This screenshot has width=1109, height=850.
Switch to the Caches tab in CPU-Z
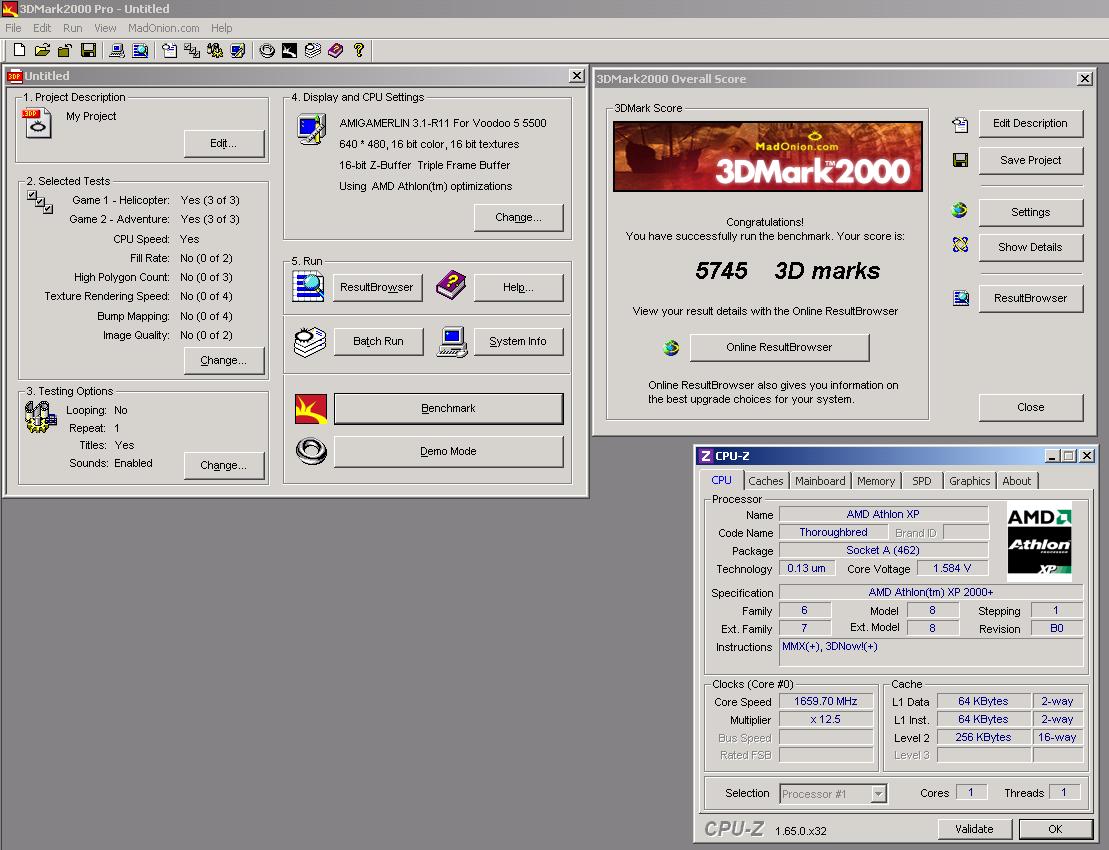click(765, 481)
